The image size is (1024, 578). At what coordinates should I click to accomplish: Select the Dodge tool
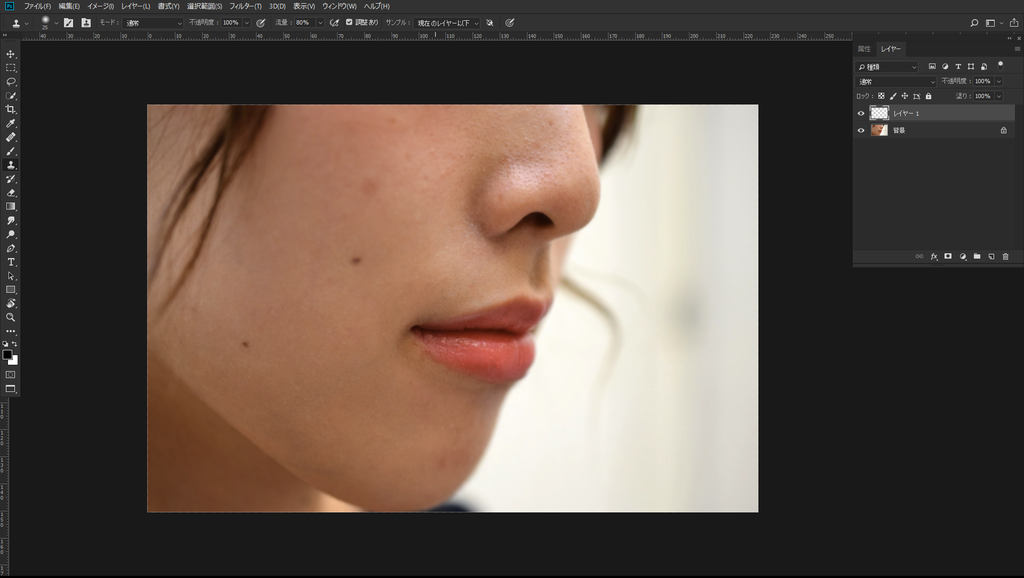point(10,234)
